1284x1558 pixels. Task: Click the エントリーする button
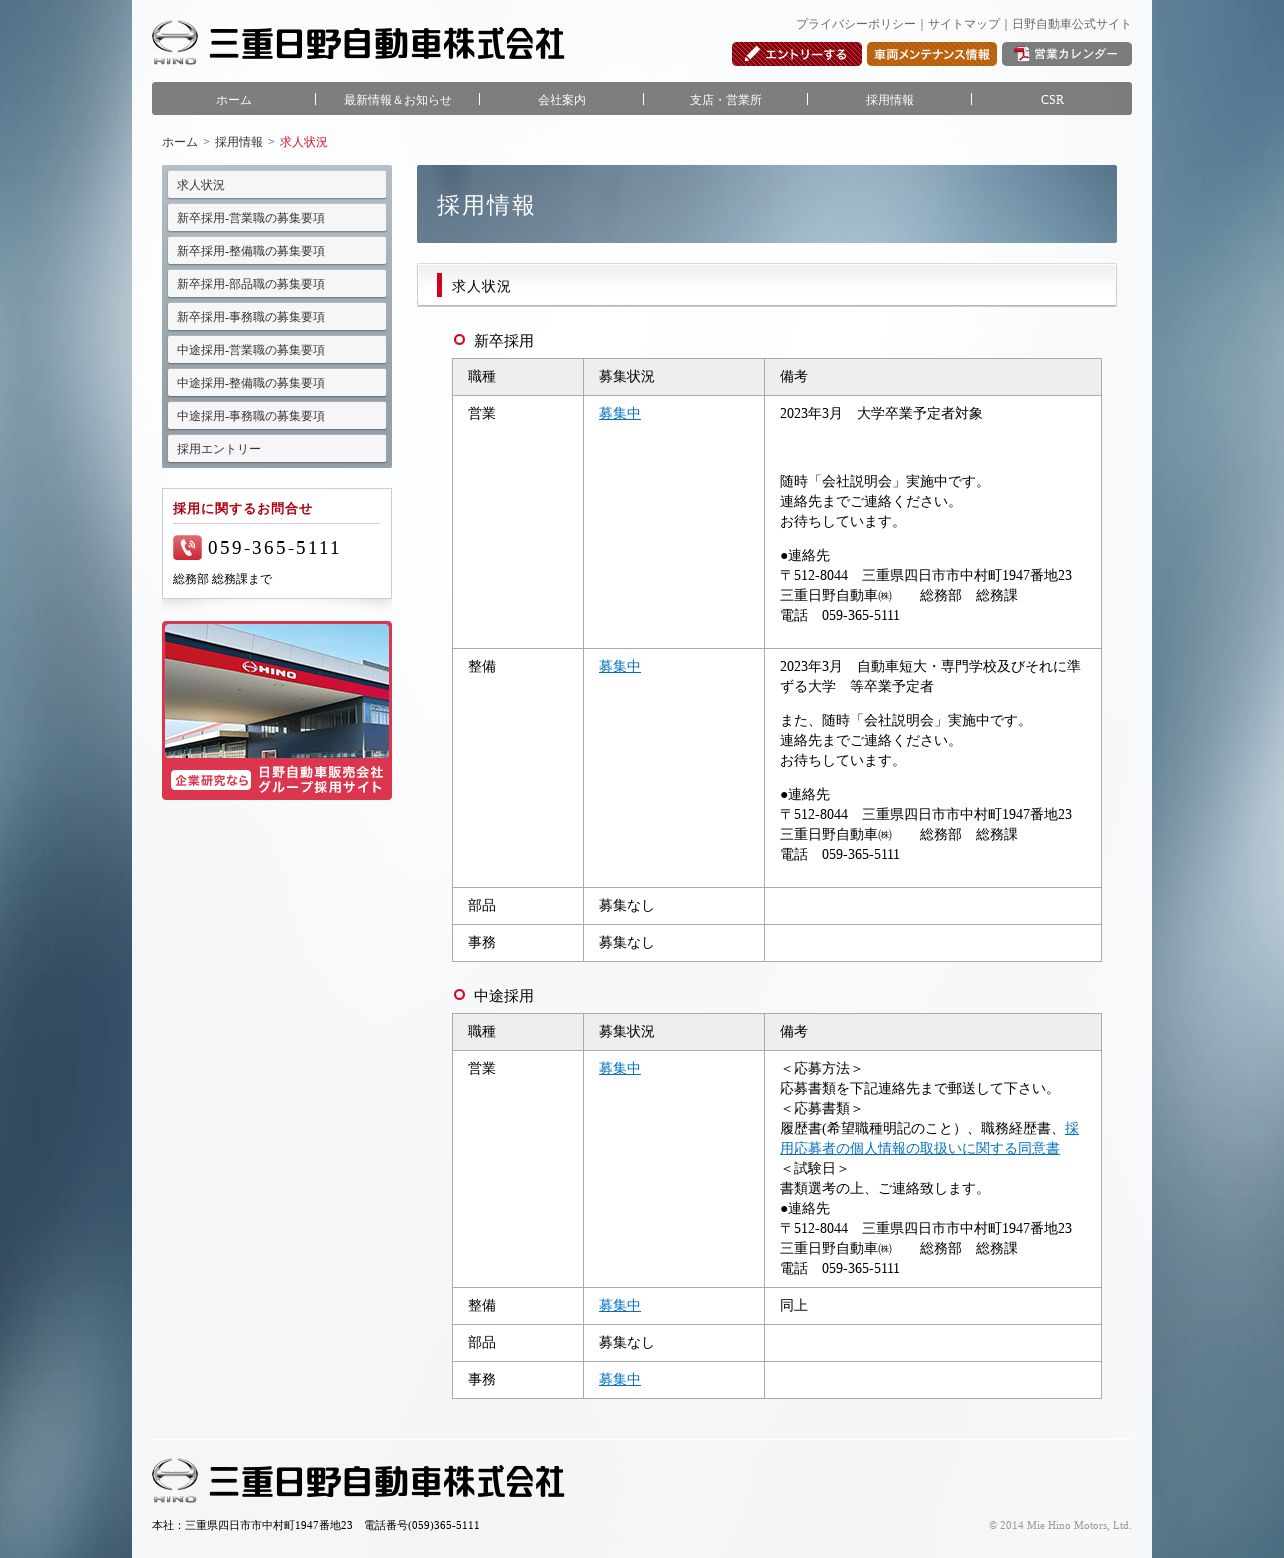tap(796, 54)
